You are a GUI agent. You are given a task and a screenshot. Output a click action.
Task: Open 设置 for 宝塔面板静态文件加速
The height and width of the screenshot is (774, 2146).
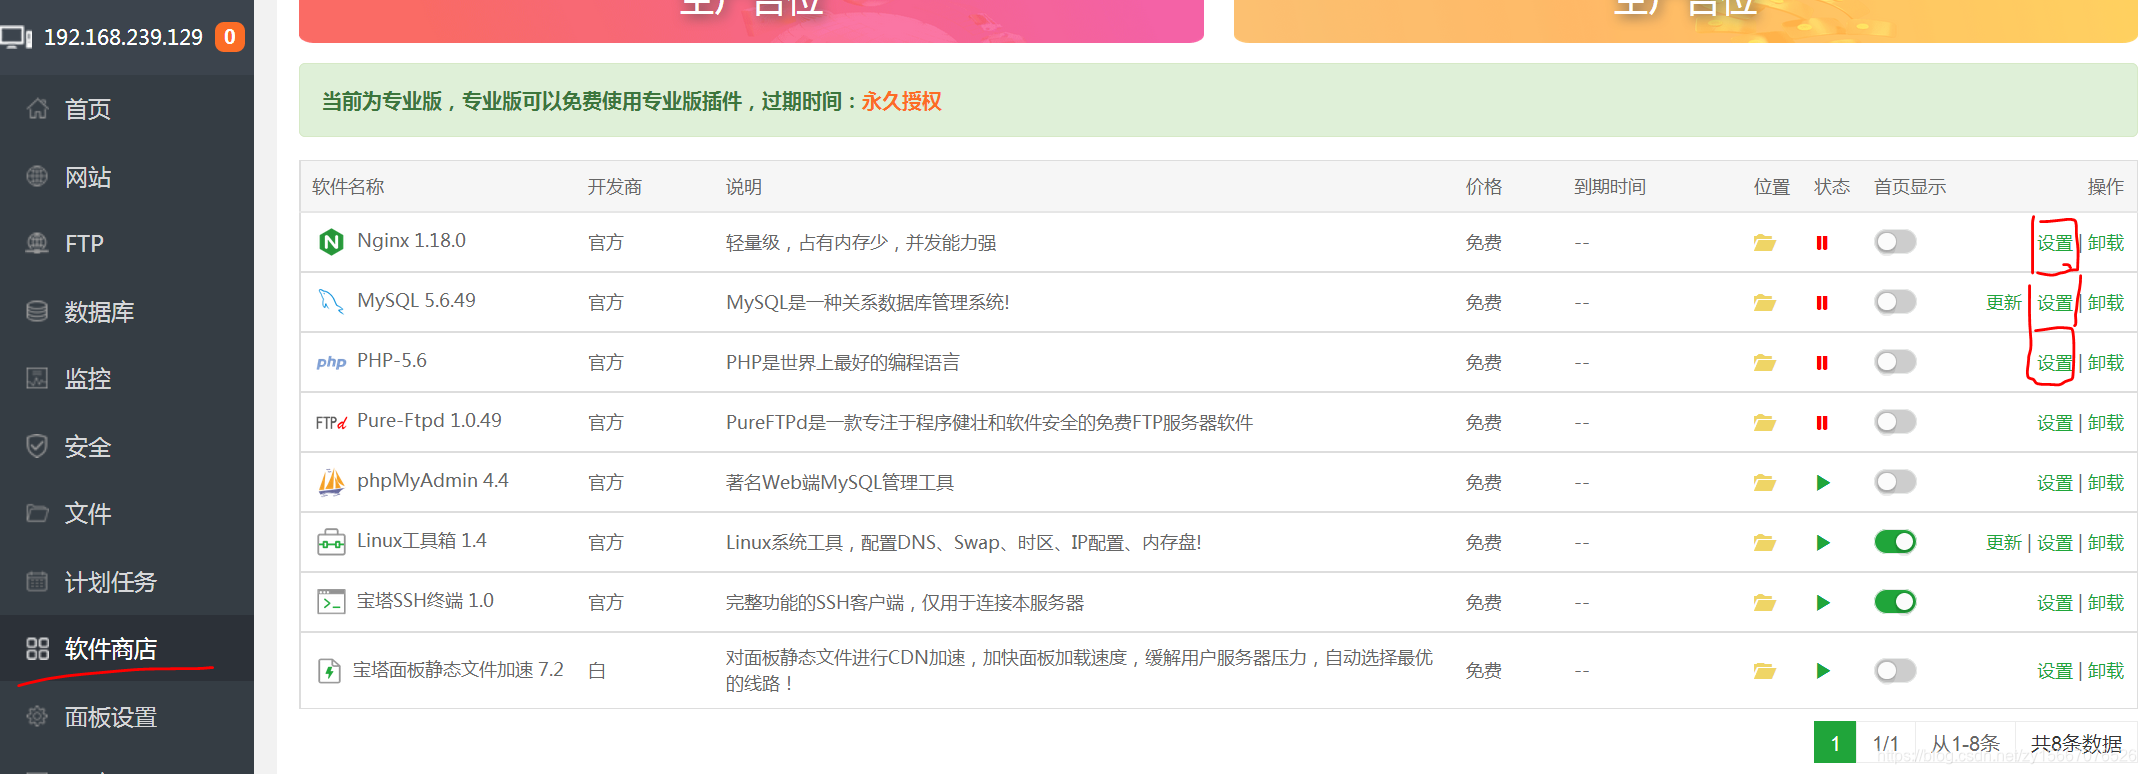(2055, 671)
